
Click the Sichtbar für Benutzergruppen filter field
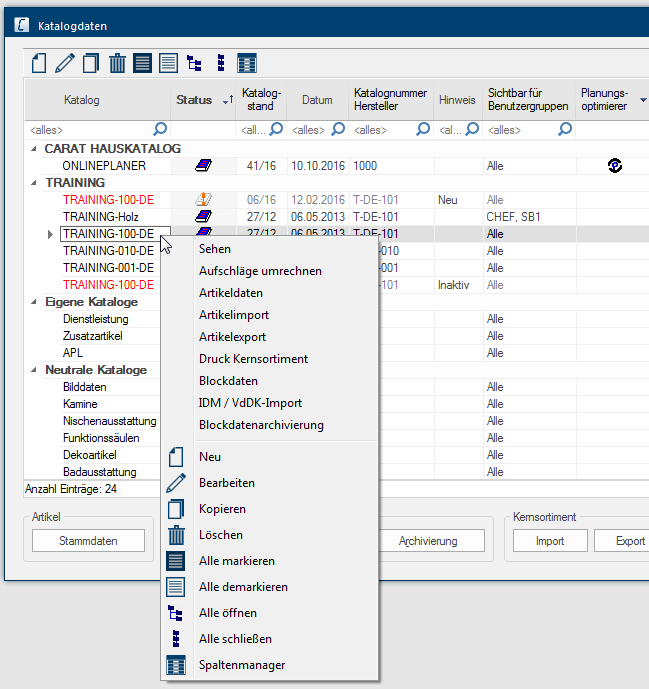click(520, 129)
